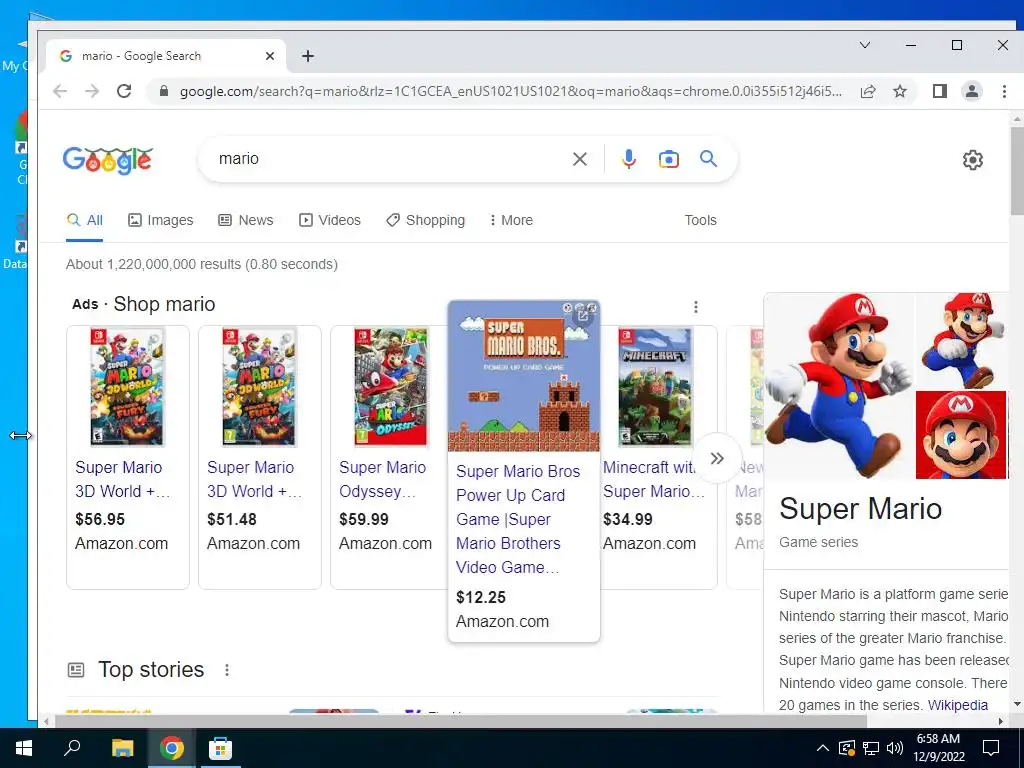1024x768 pixels.
Task: Click the vertical page scrollbar thumb
Action: [x=1017, y=171]
